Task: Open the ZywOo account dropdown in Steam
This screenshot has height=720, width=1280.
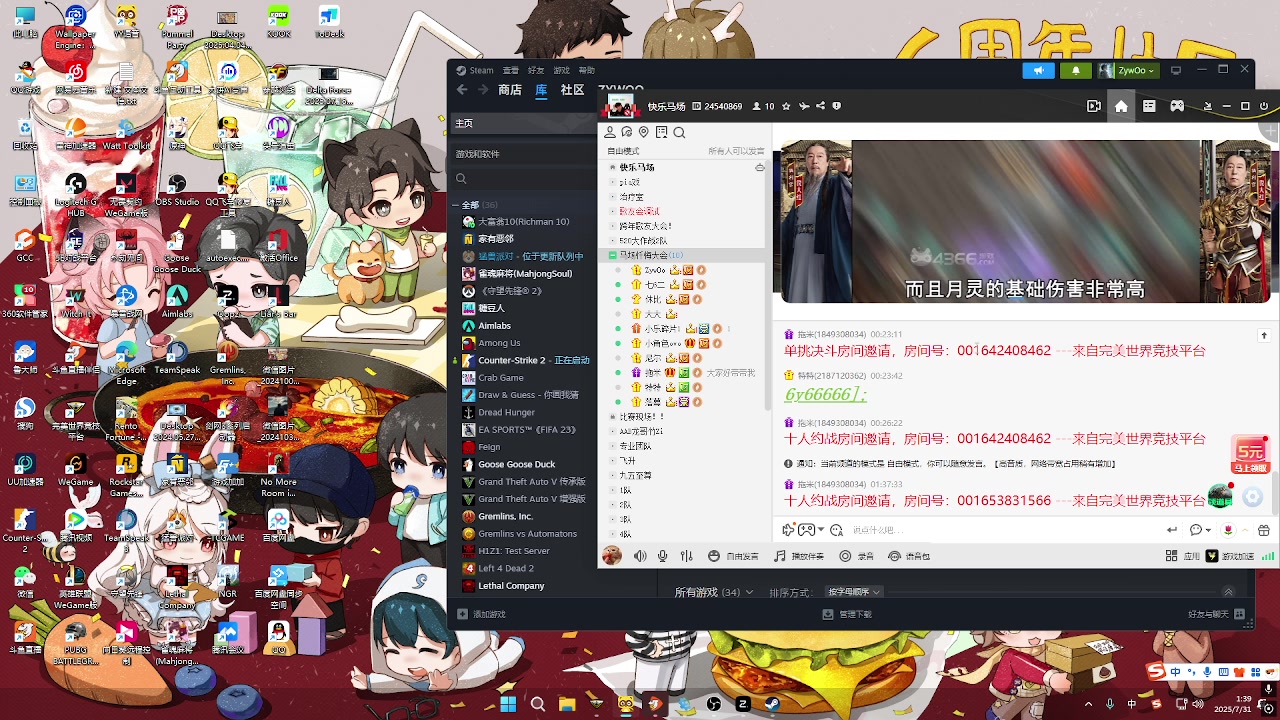Action: pyautogui.click(x=1129, y=70)
